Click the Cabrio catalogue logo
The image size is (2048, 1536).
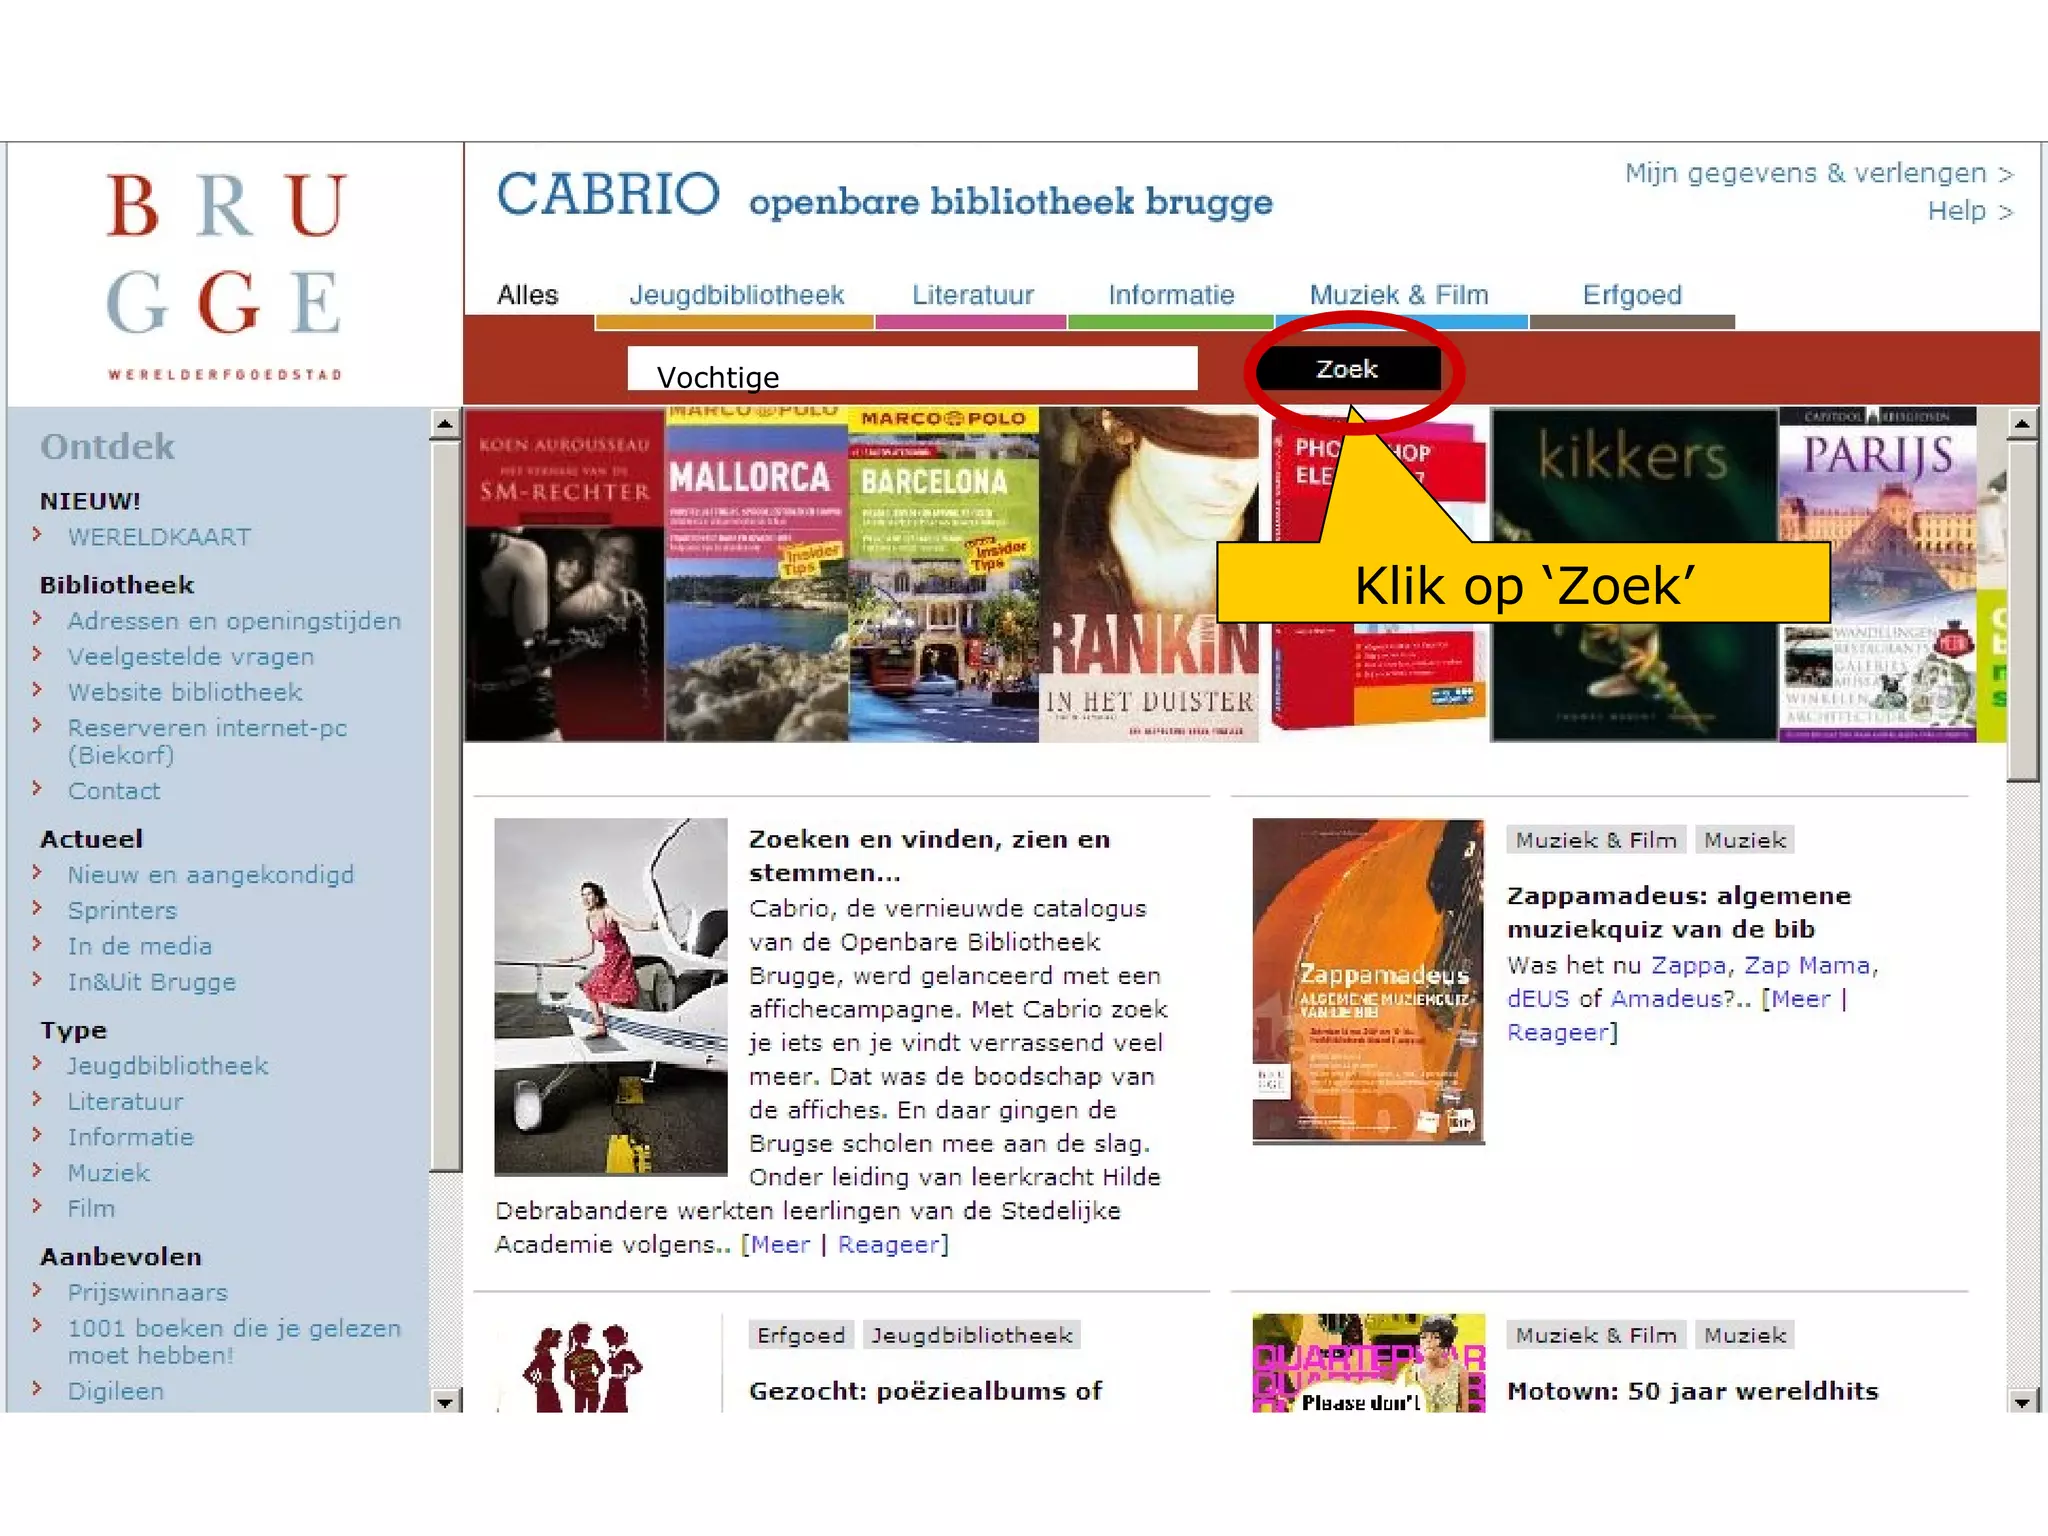pos(608,194)
